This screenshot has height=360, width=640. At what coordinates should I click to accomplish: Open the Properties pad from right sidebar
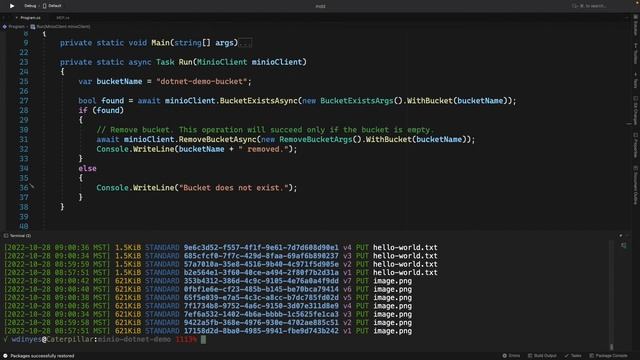click(x=636, y=145)
